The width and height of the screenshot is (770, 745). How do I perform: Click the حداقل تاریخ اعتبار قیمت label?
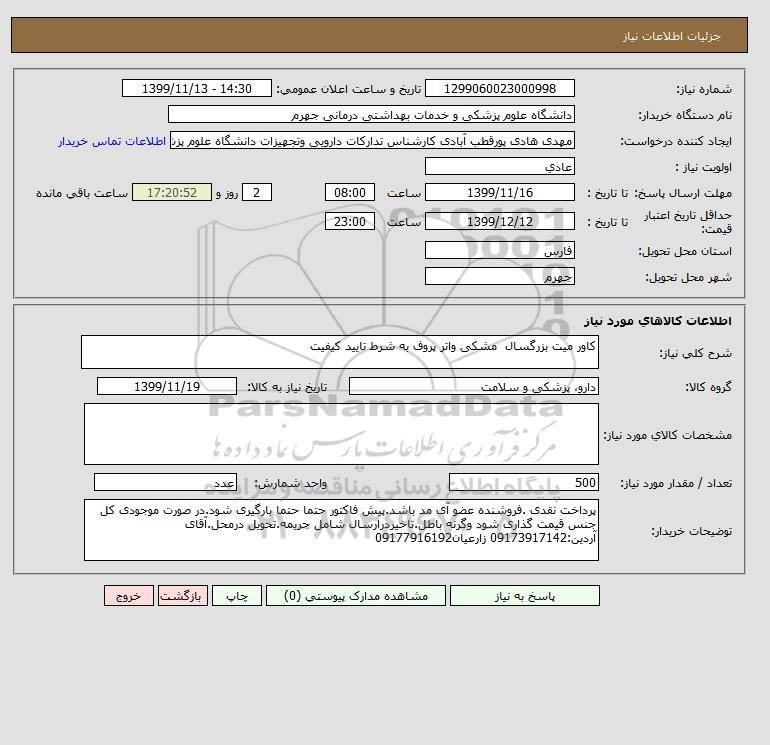point(688,222)
